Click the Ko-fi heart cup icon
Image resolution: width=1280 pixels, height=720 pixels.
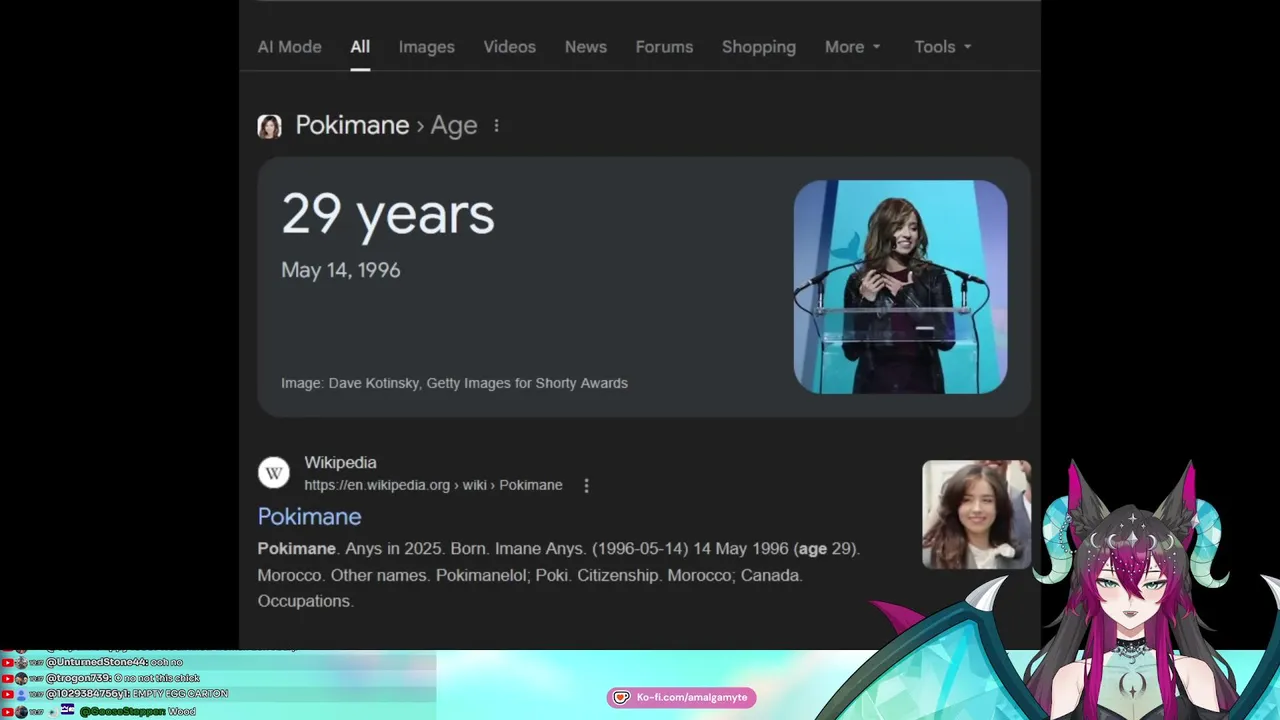[x=621, y=697]
